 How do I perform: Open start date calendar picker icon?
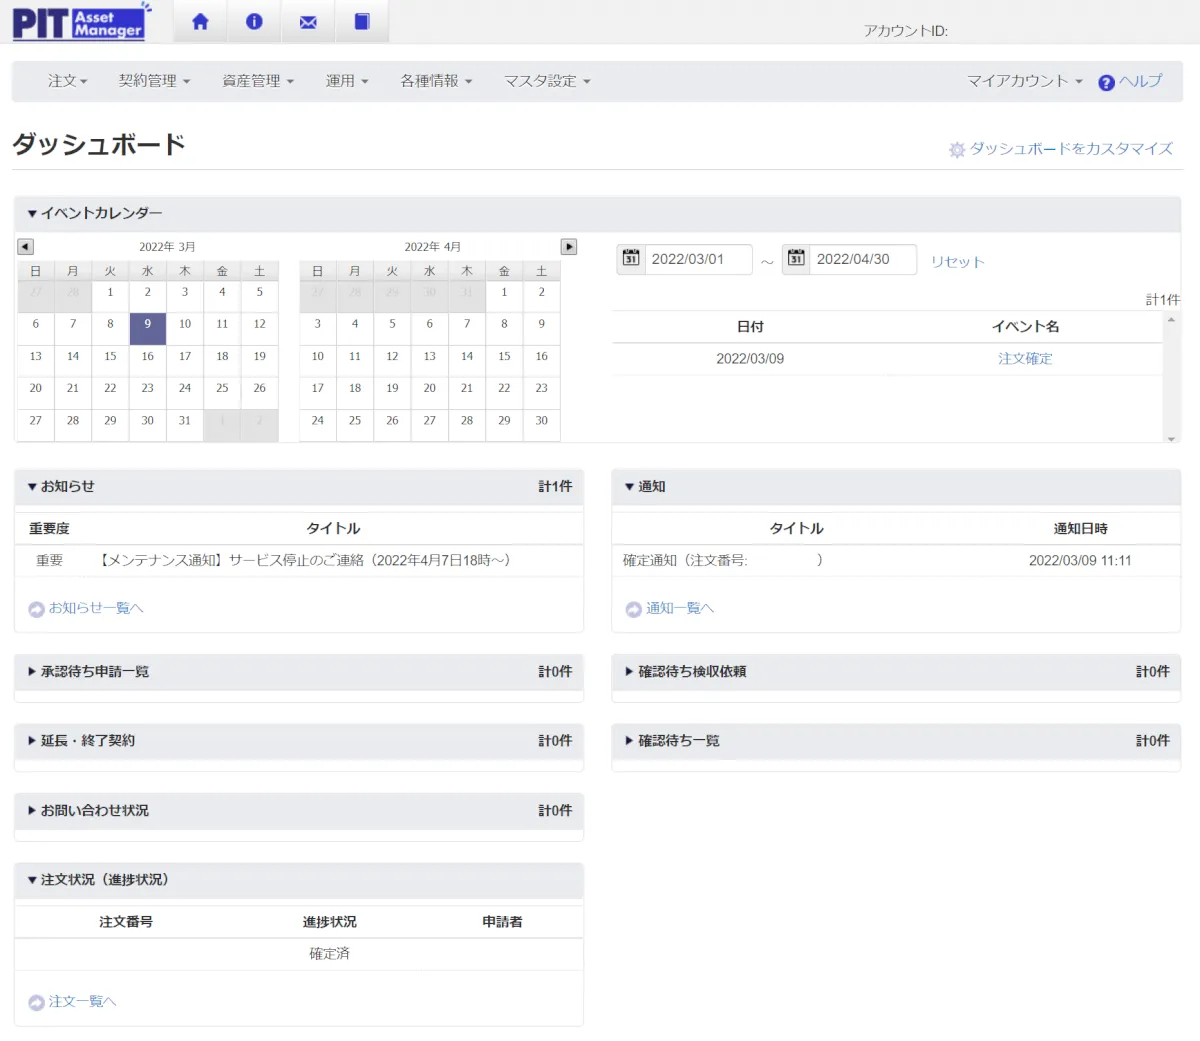pyautogui.click(x=631, y=259)
